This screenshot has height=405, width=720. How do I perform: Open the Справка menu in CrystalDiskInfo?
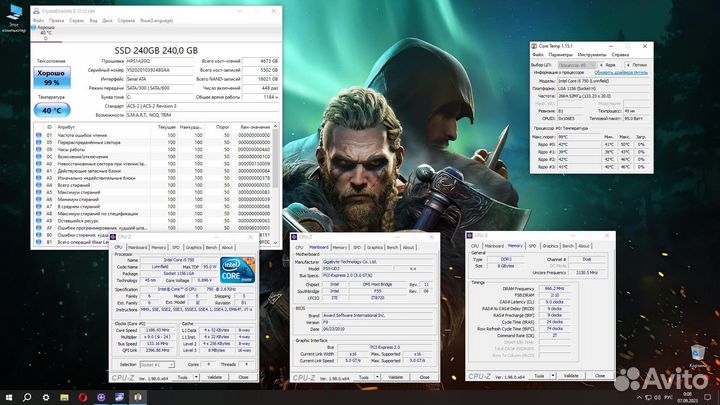point(126,21)
